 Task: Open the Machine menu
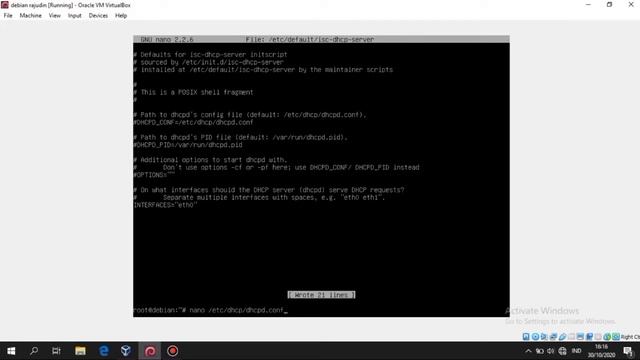click(31, 16)
